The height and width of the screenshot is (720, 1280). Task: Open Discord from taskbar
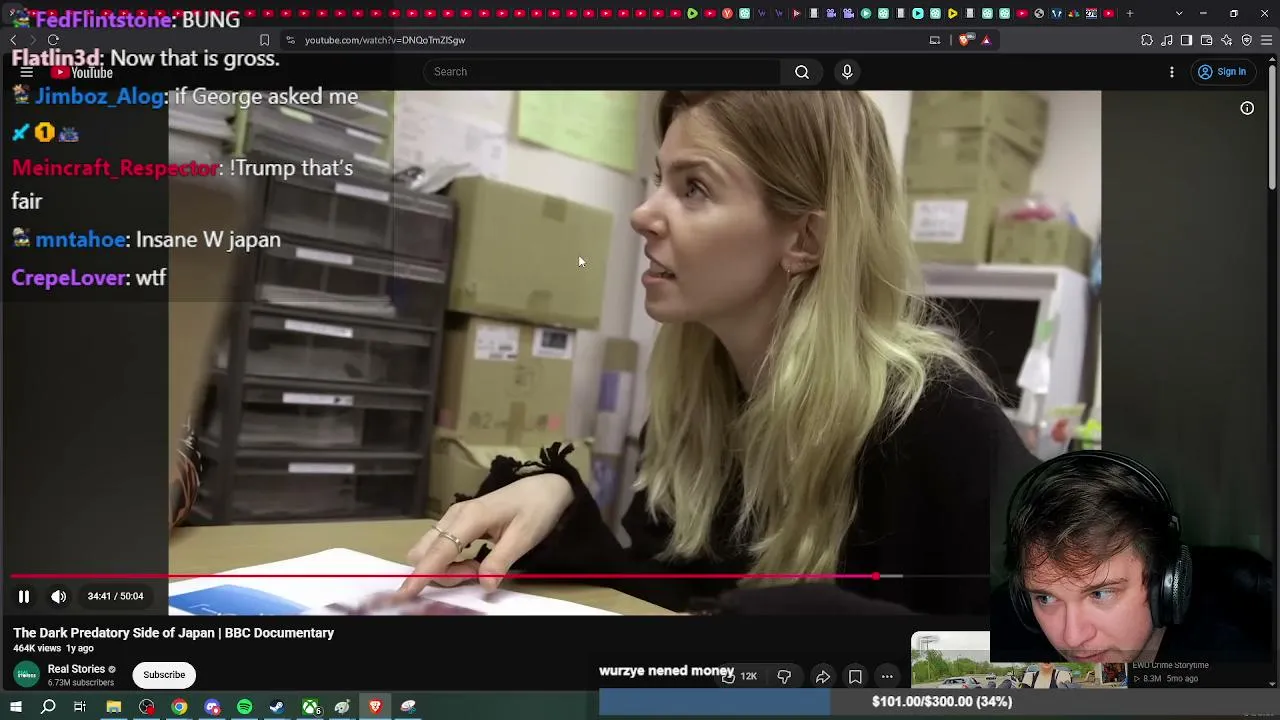212,707
